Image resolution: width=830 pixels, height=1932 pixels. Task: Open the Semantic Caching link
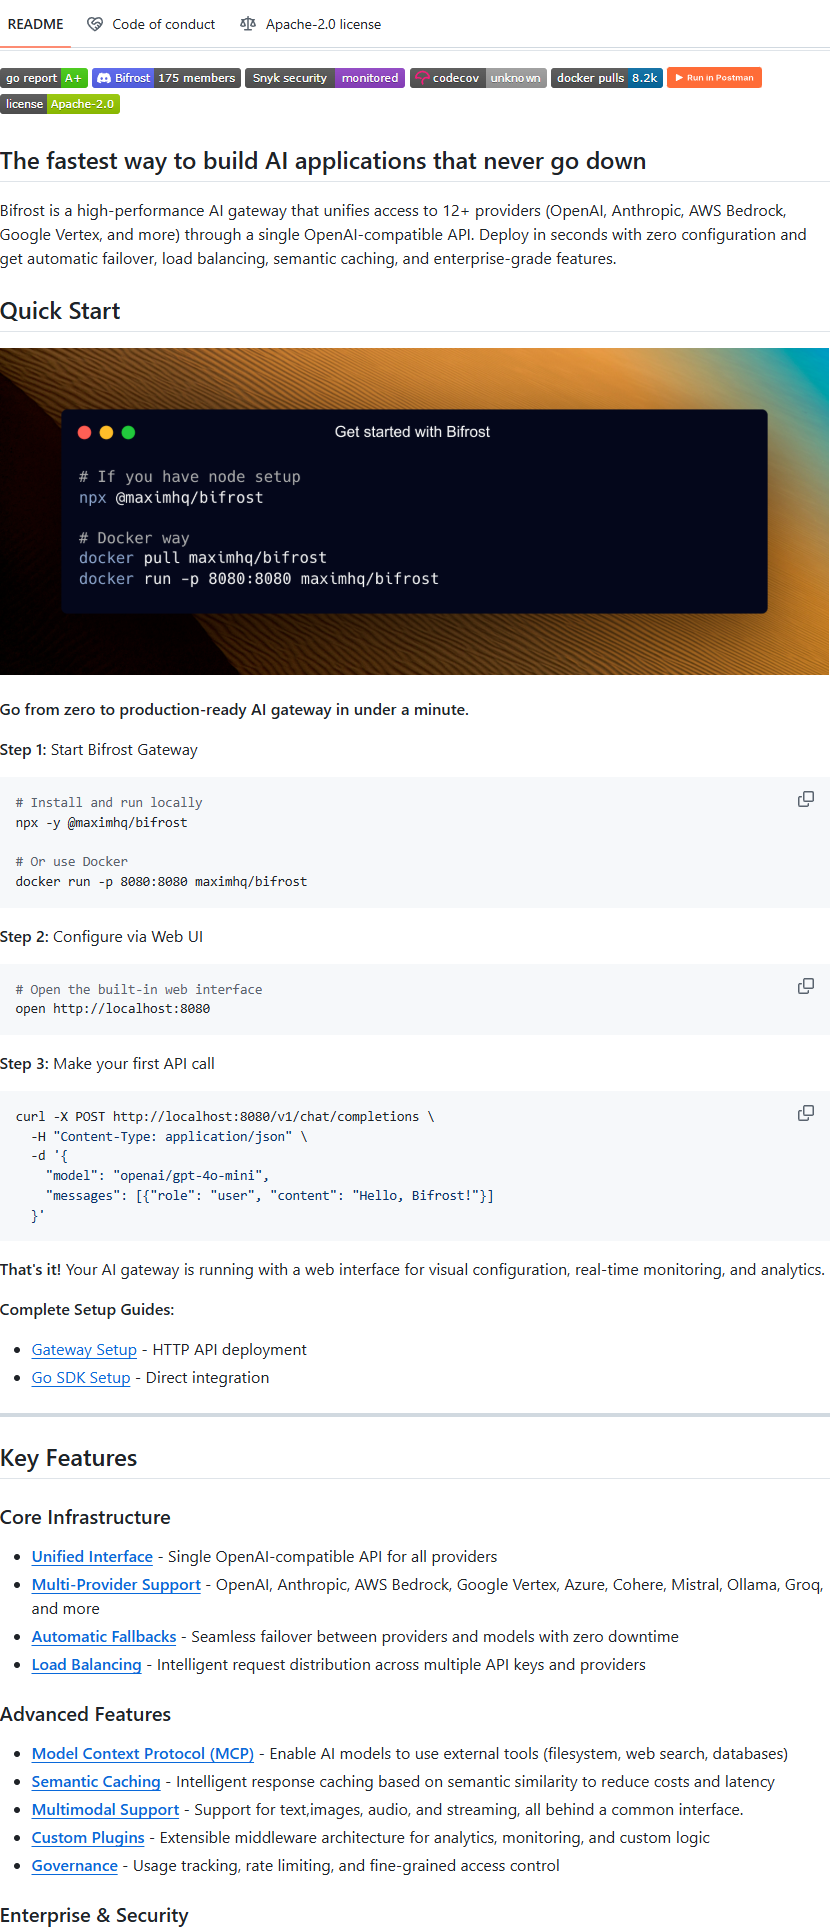click(x=96, y=1782)
